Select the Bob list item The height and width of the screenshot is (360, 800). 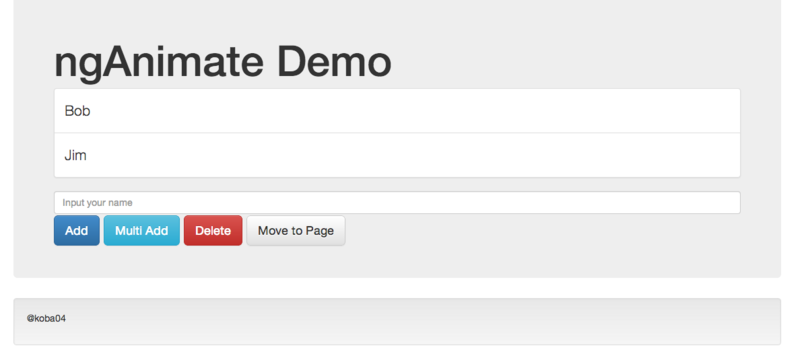coord(397,111)
